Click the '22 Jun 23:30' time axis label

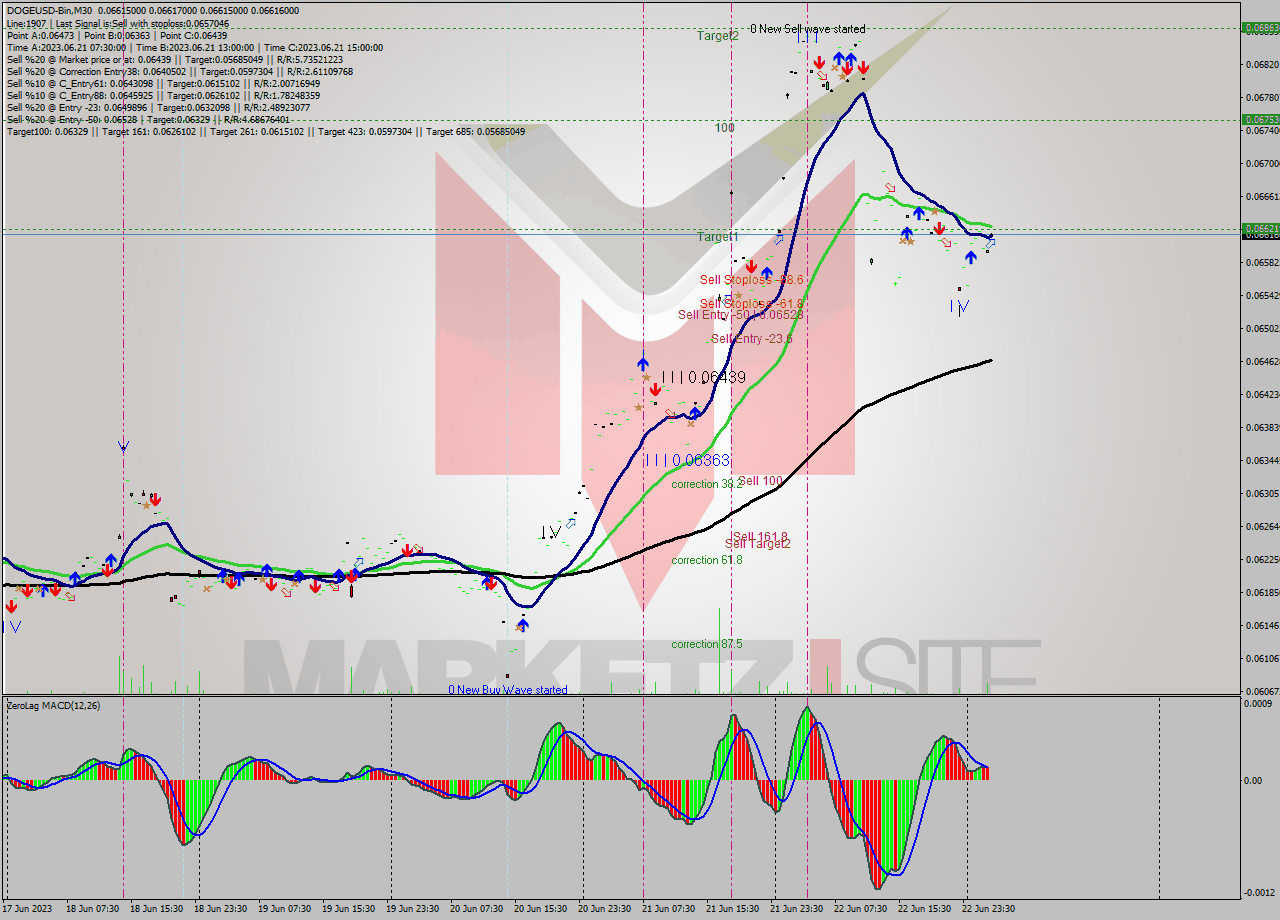[x=988, y=909]
